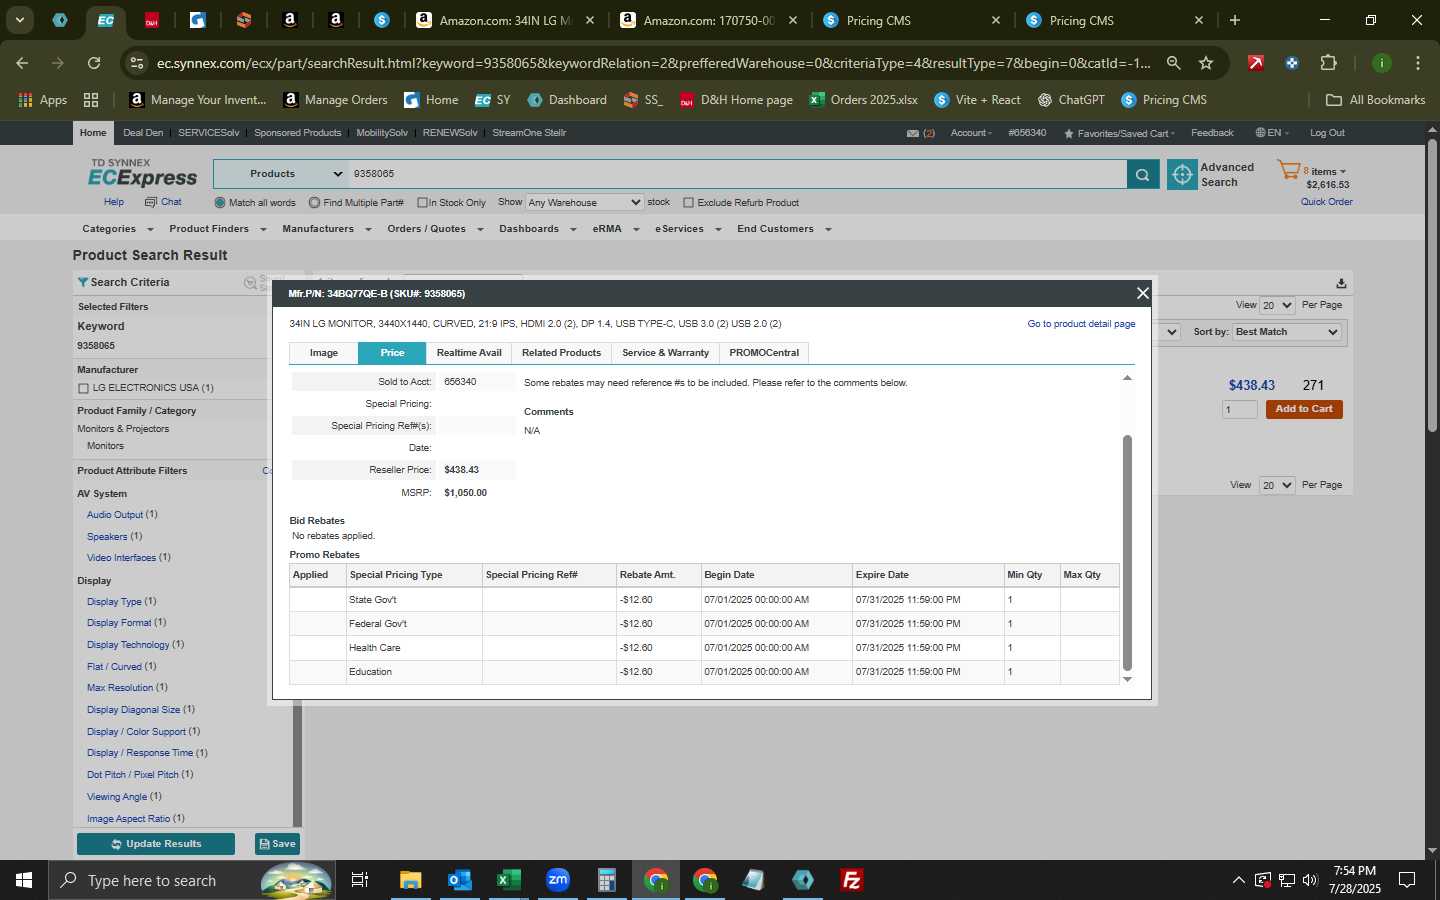This screenshot has width=1440, height=900.
Task: Open Any Warehouse dropdown
Action: coord(584,202)
